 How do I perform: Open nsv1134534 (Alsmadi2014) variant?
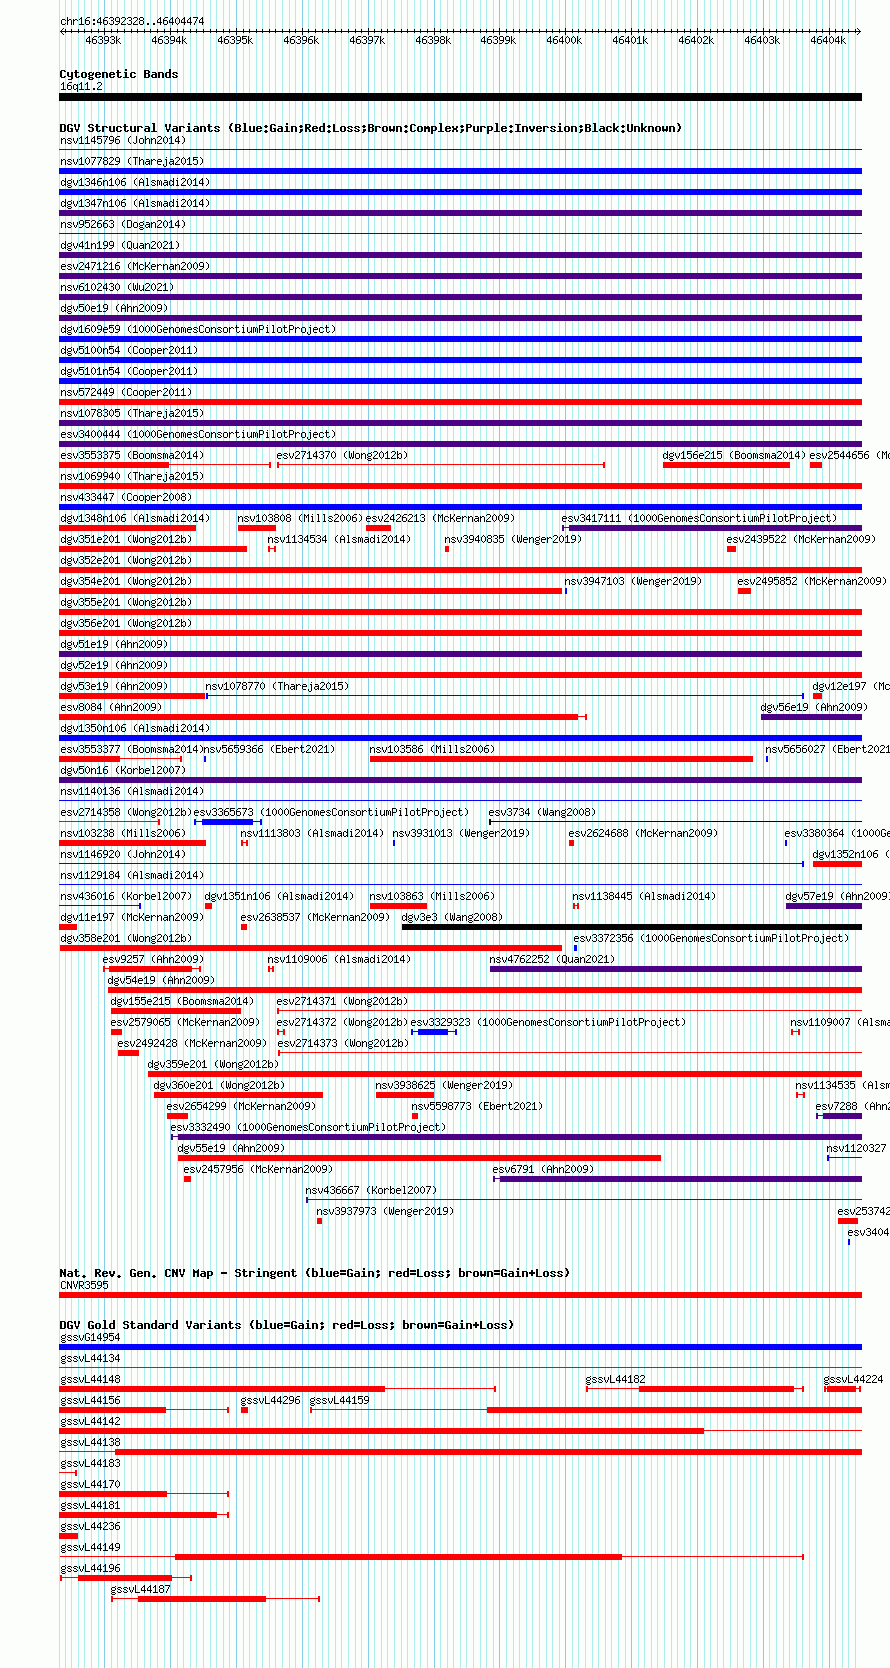(339, 539)
